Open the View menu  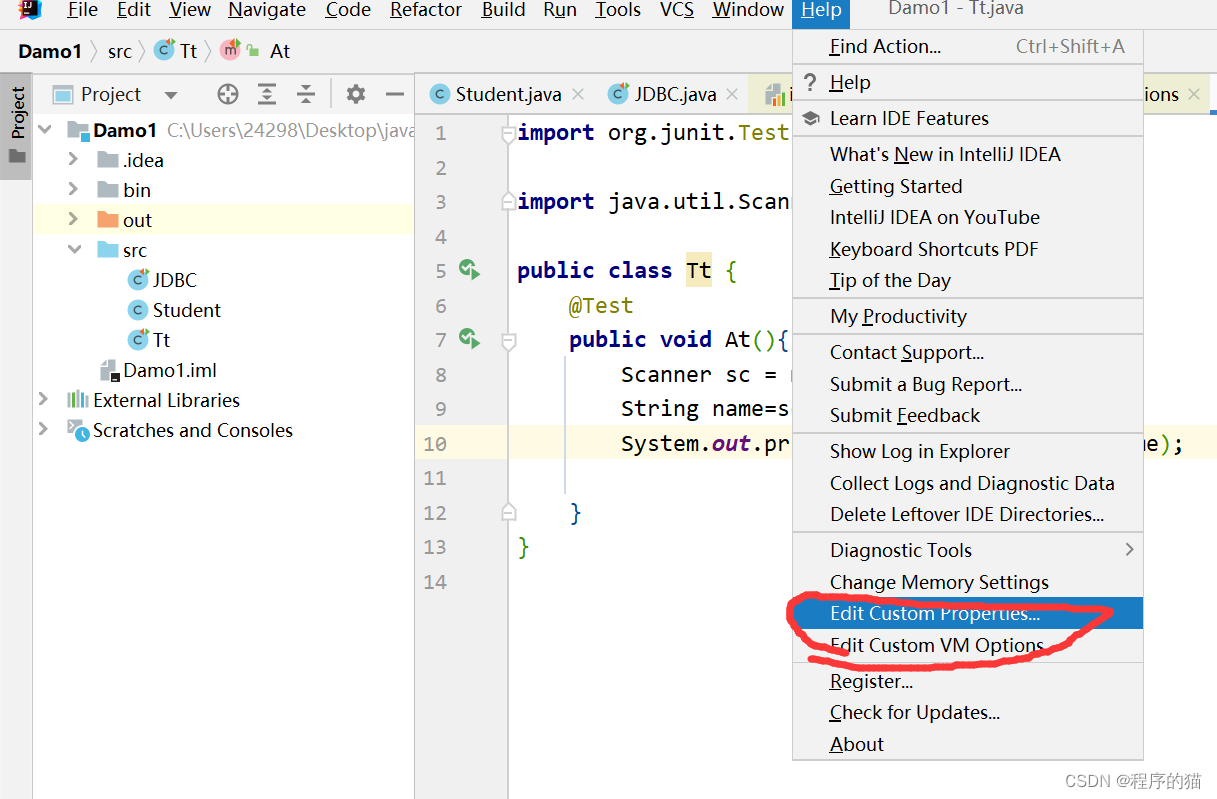190,10
